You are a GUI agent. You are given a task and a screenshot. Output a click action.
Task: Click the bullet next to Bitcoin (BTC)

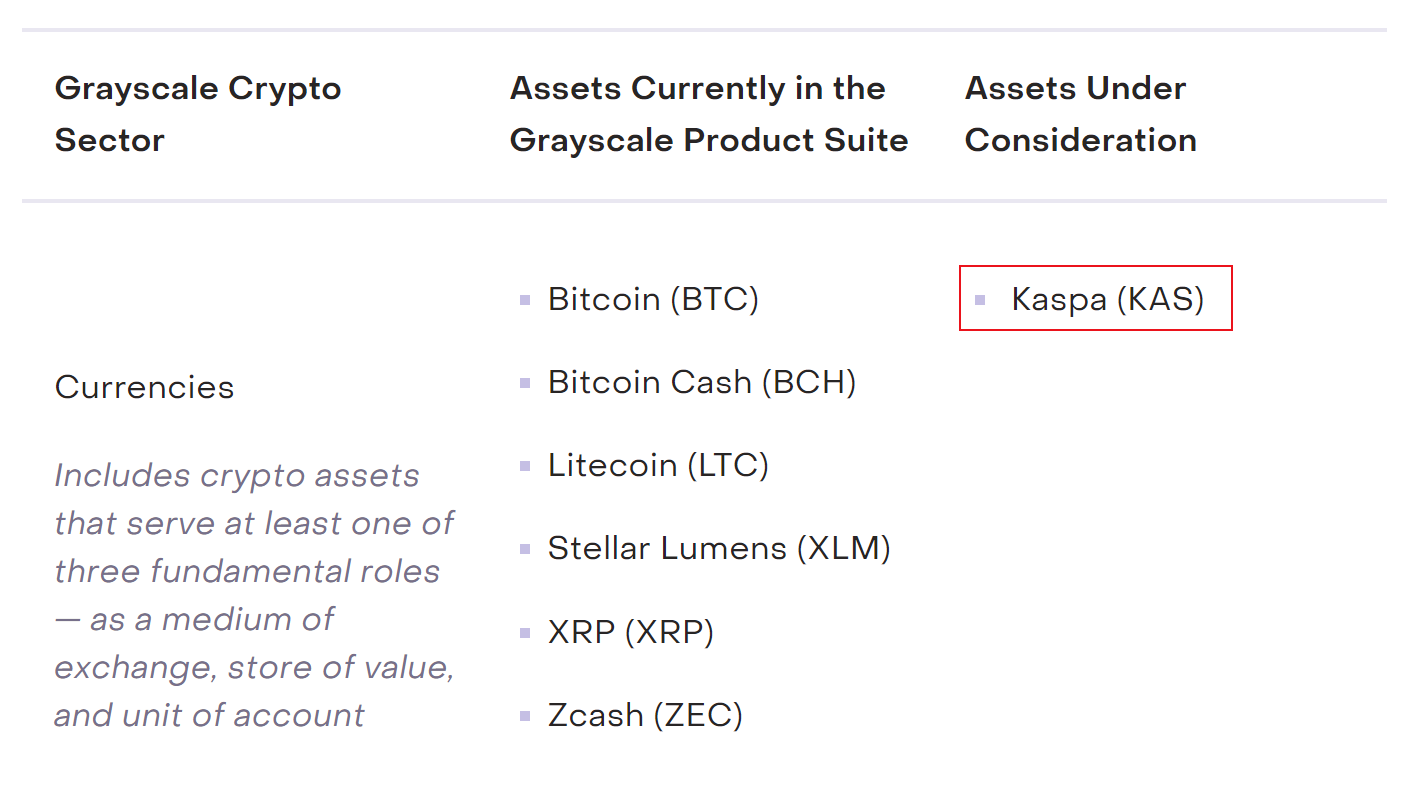coord(525,299)
